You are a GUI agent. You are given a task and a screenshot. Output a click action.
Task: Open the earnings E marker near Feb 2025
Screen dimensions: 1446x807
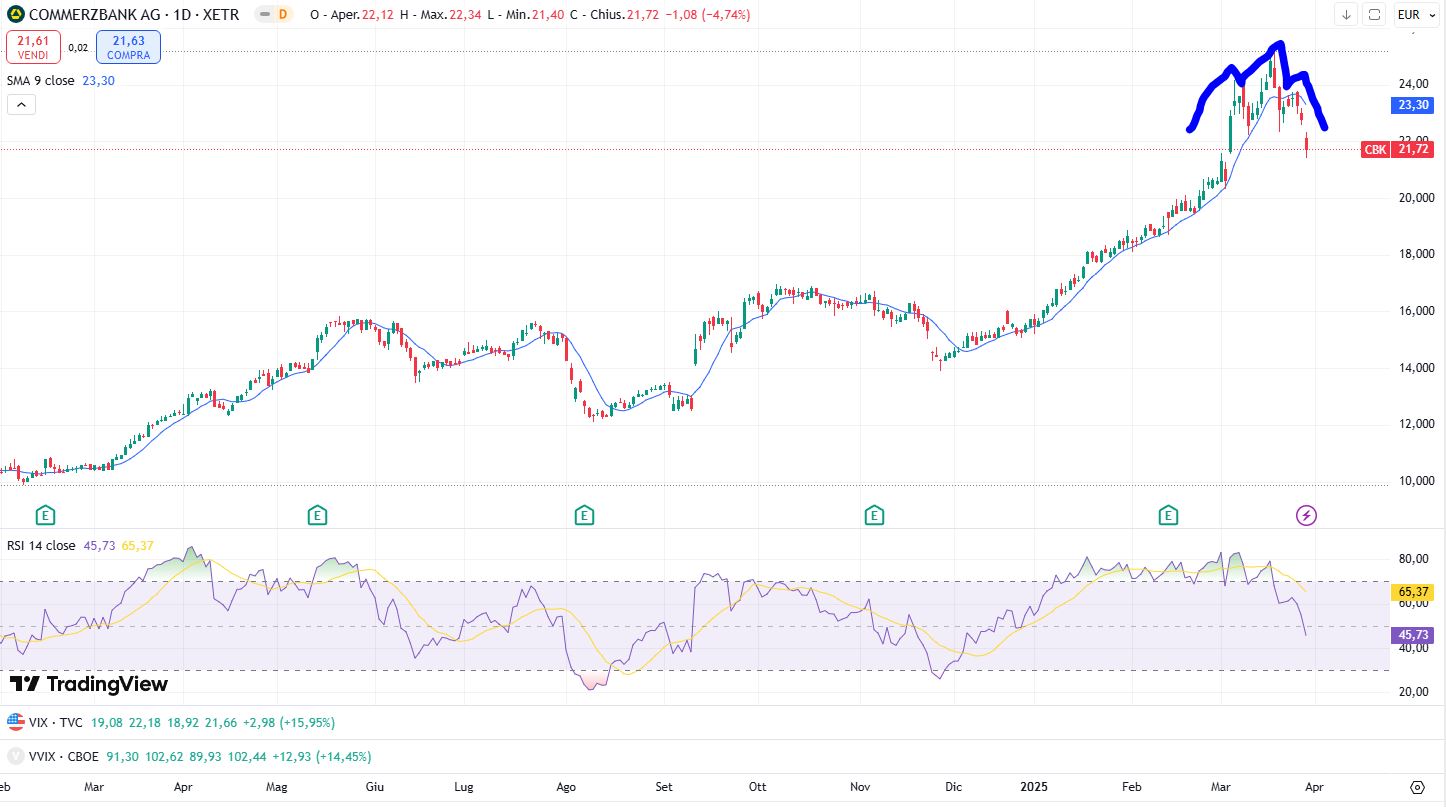tap(1168, 516)
